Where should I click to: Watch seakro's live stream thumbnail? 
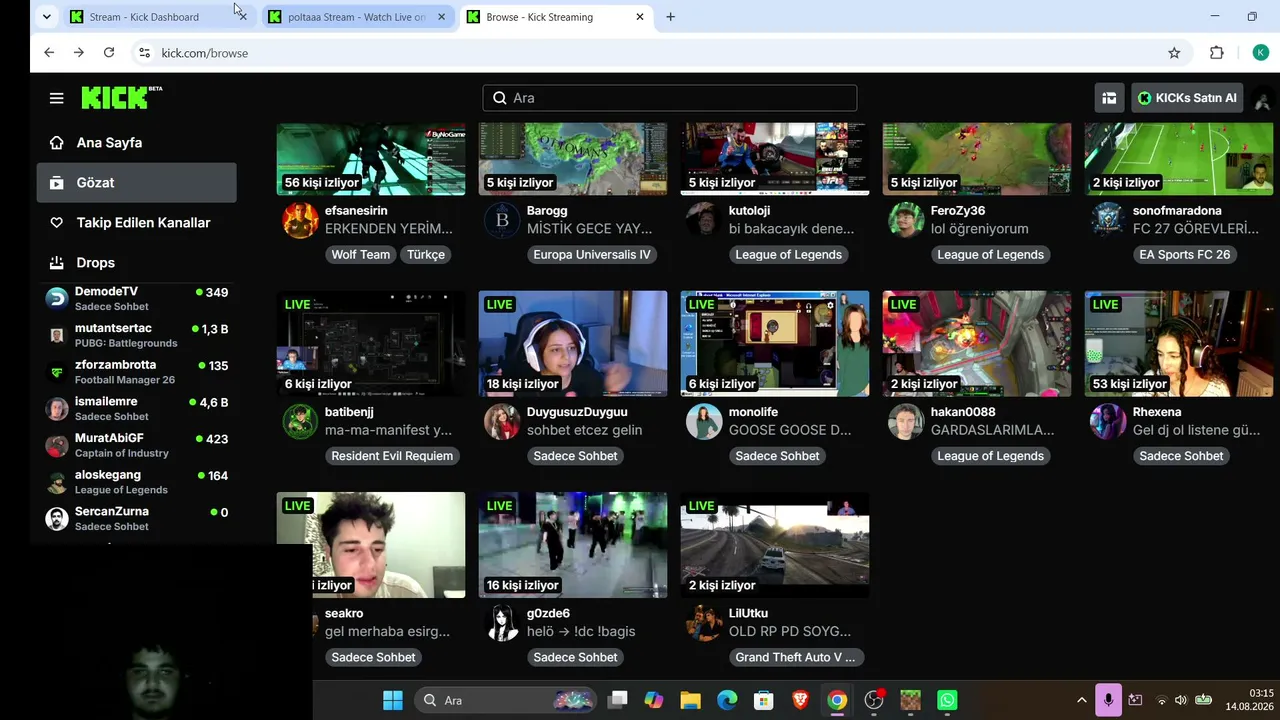371,545
